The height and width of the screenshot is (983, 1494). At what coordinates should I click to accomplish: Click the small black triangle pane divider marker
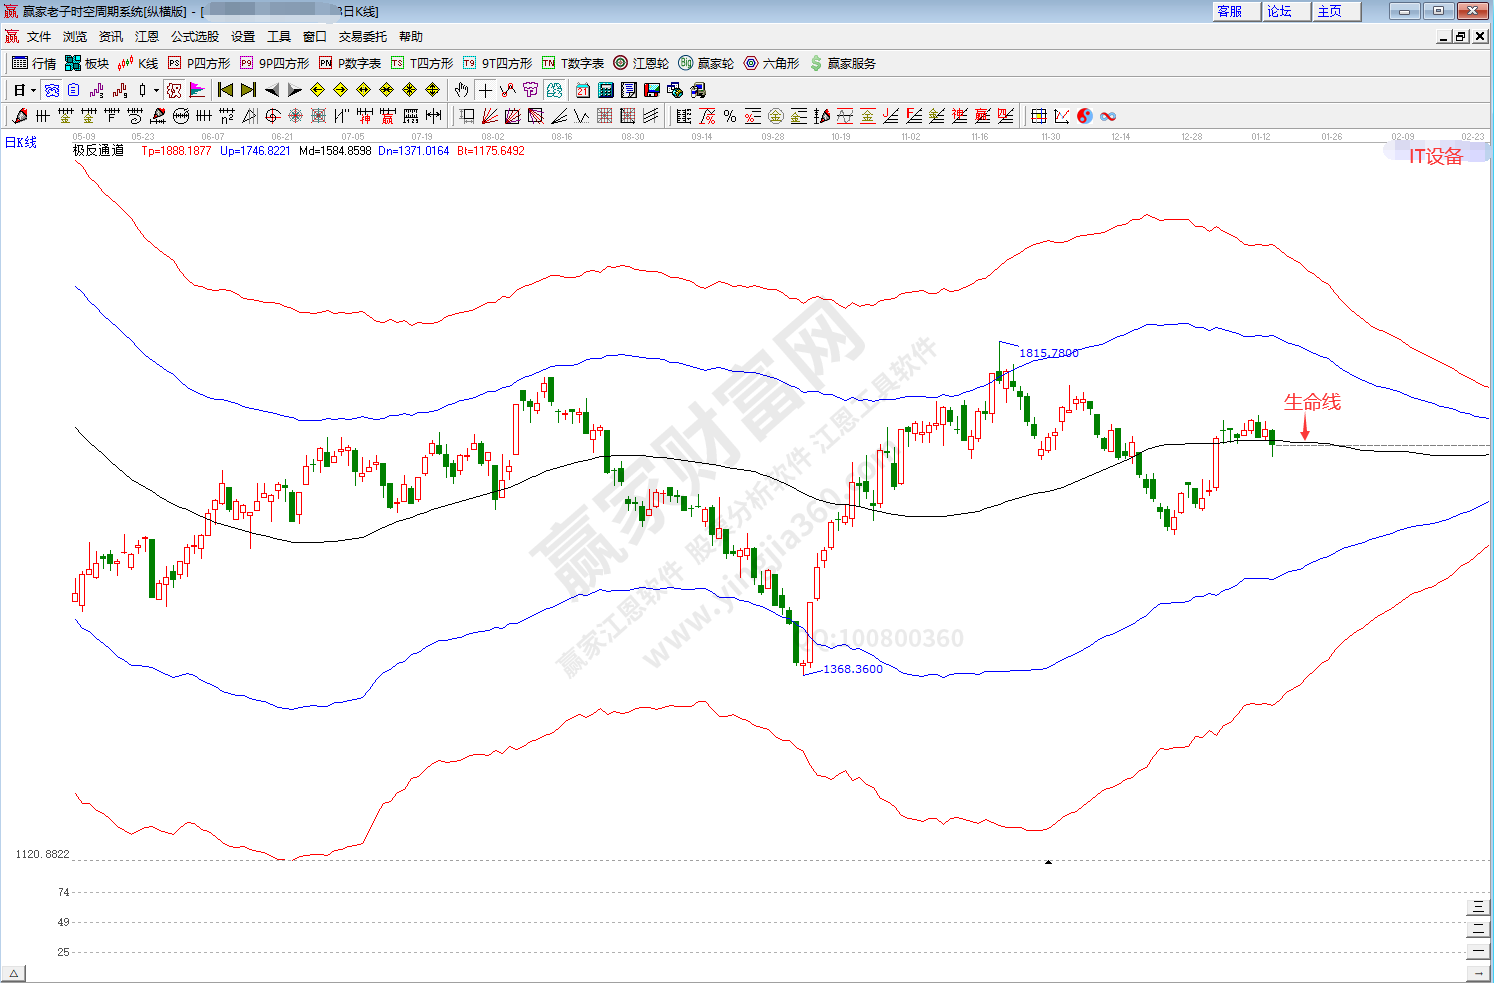1048,861
